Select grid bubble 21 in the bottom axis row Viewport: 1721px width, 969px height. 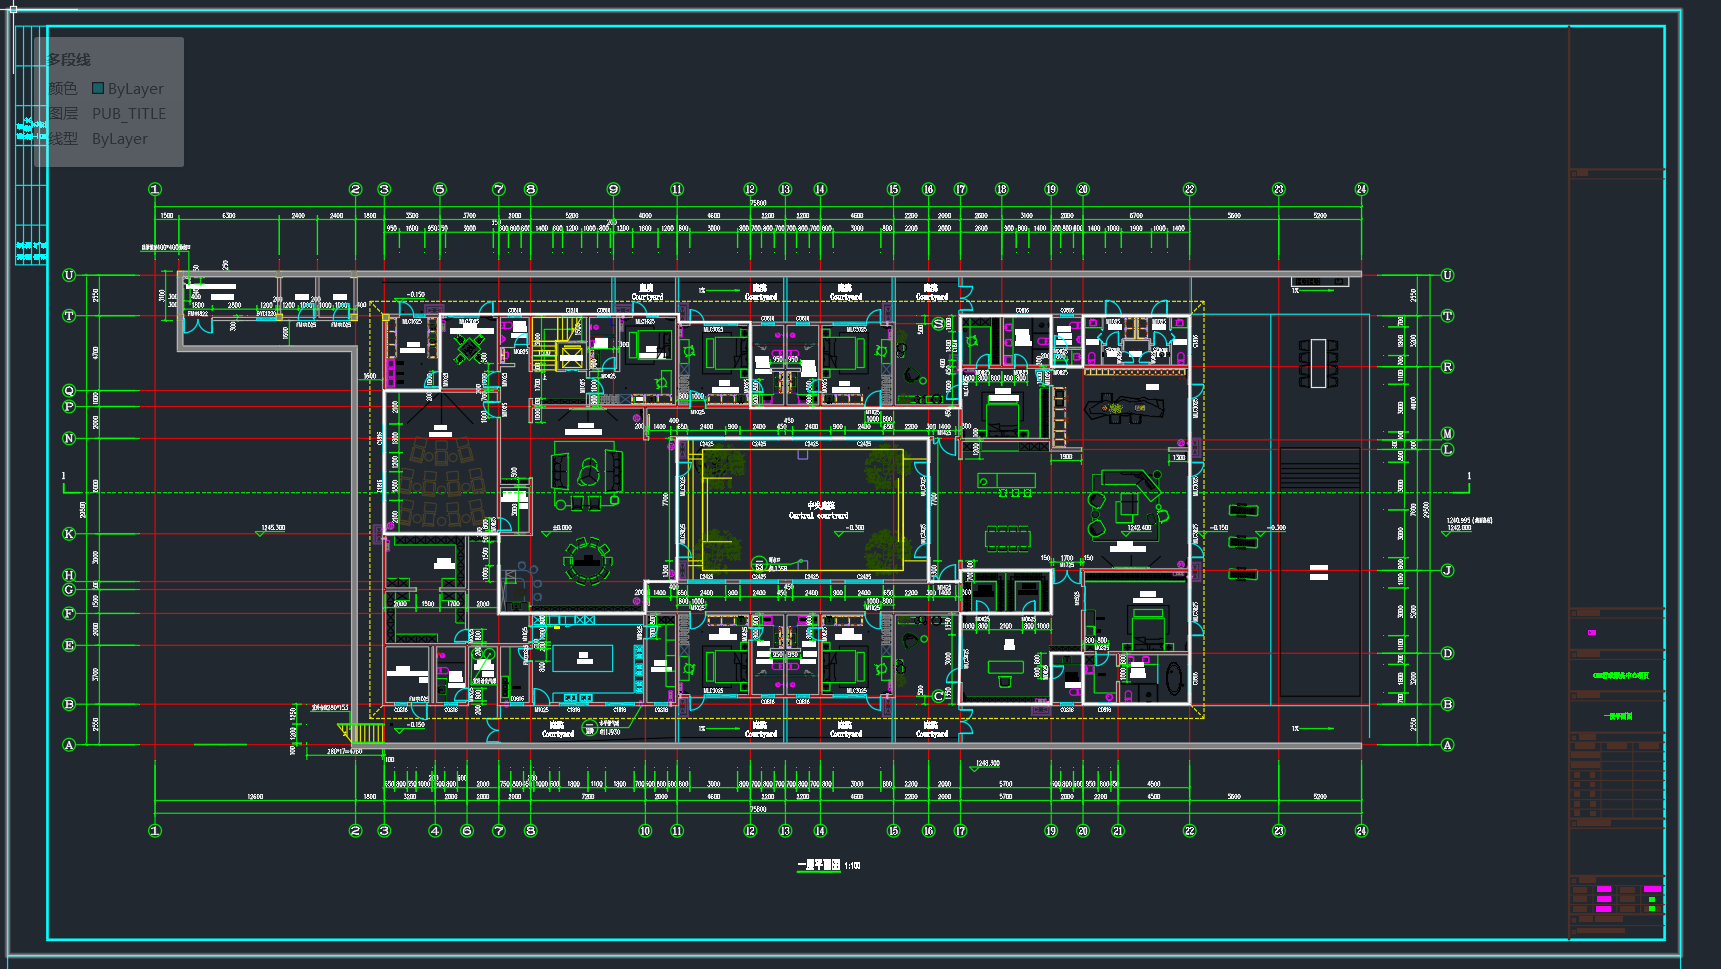(x=1118, y=831)
